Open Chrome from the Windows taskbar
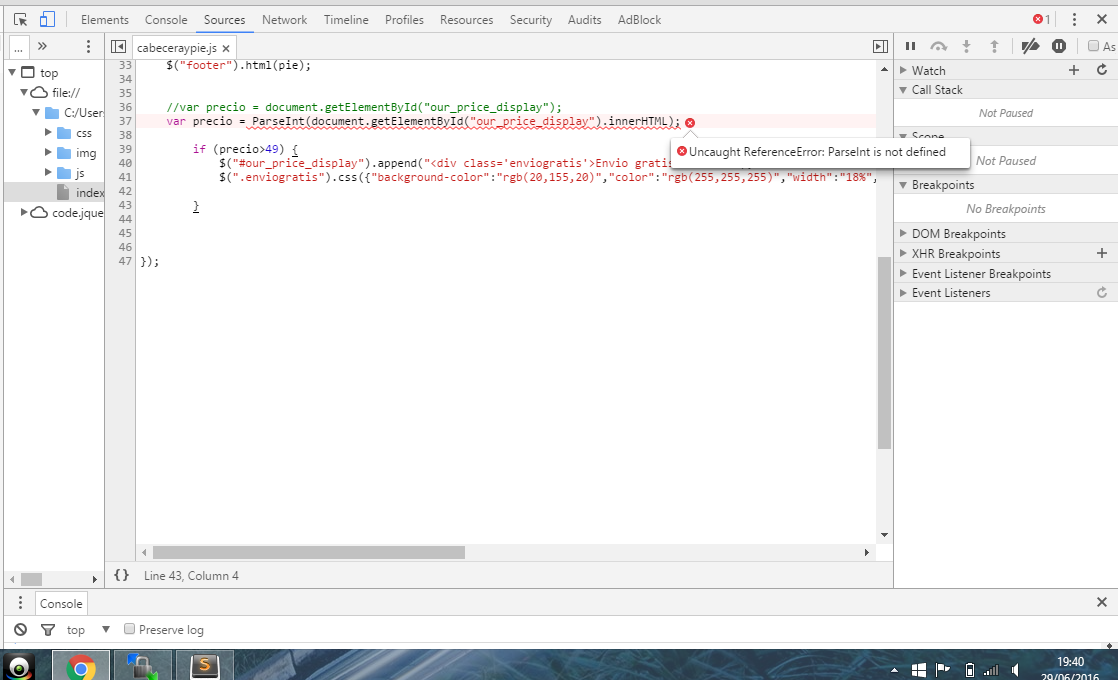 [x=81, y=666]
